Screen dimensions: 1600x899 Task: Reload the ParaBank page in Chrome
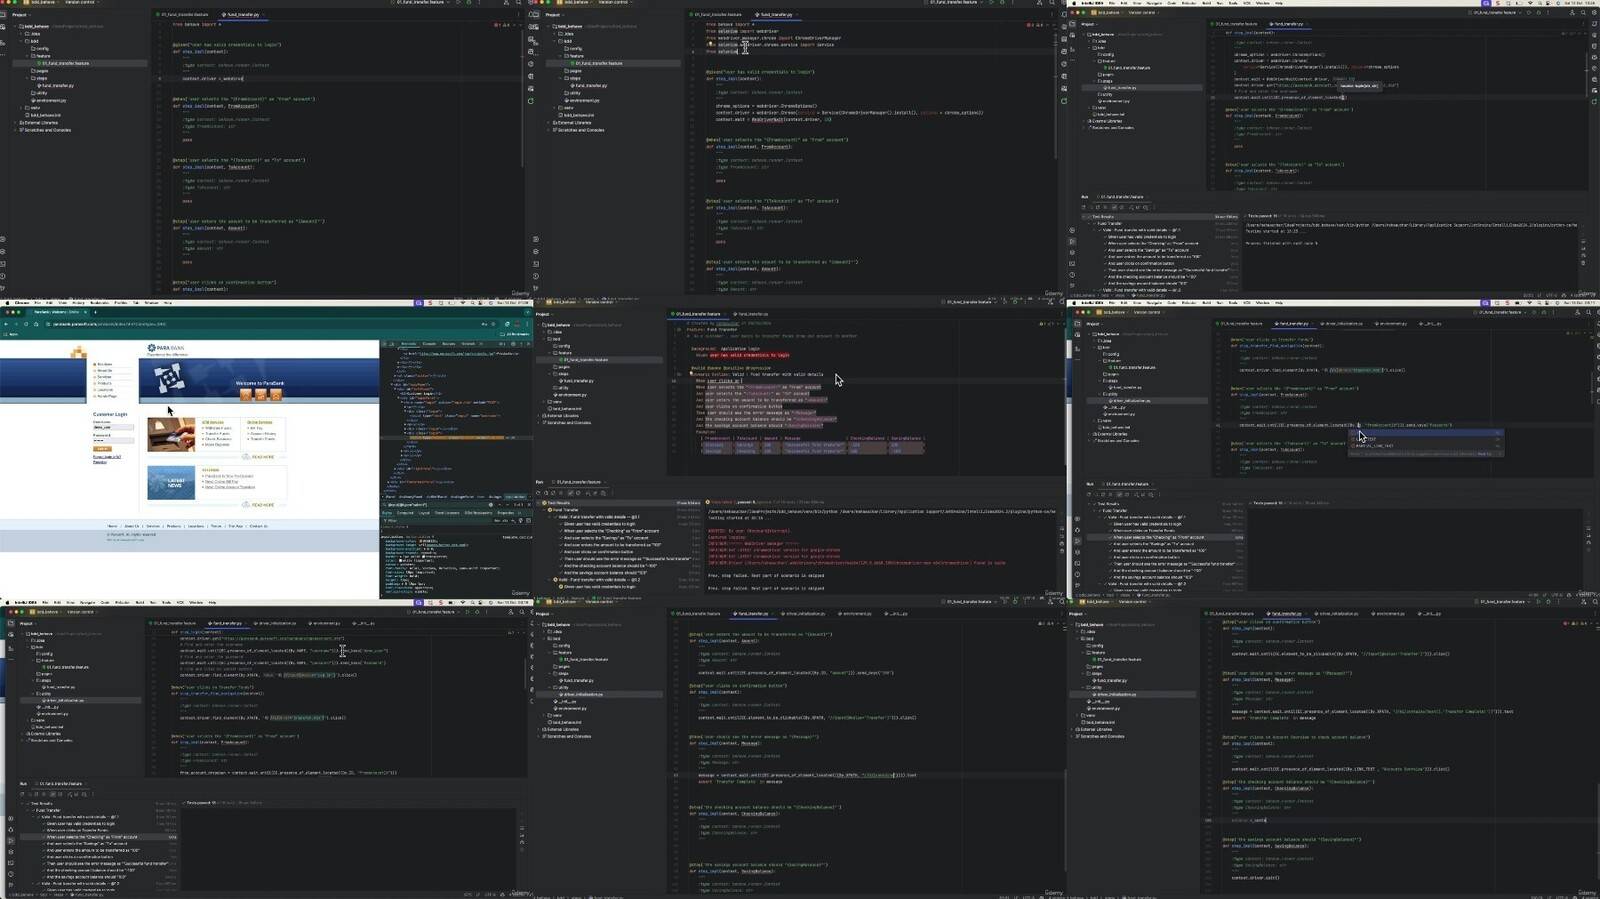[26, 324]
